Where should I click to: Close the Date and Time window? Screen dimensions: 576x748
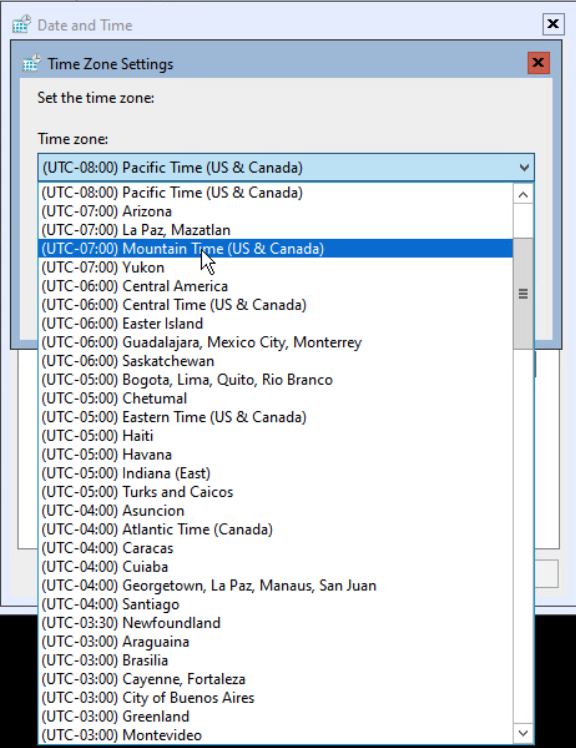tap(553, 24)
